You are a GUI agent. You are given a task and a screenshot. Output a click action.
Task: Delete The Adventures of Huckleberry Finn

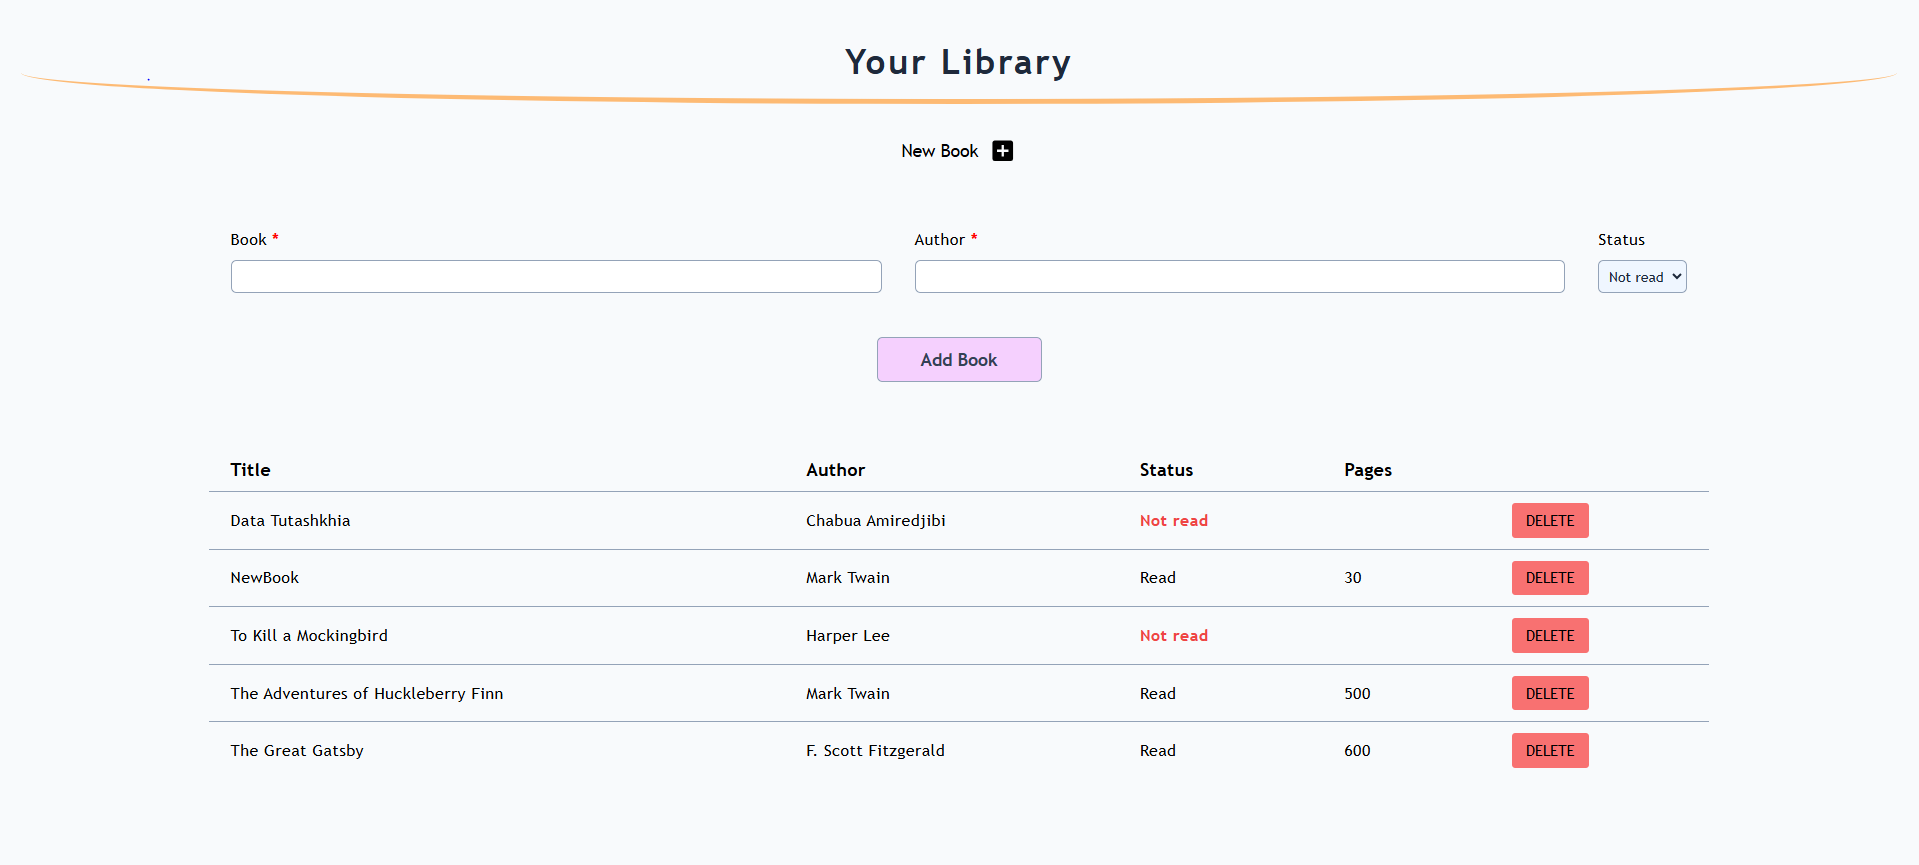tap(1549, 694)
